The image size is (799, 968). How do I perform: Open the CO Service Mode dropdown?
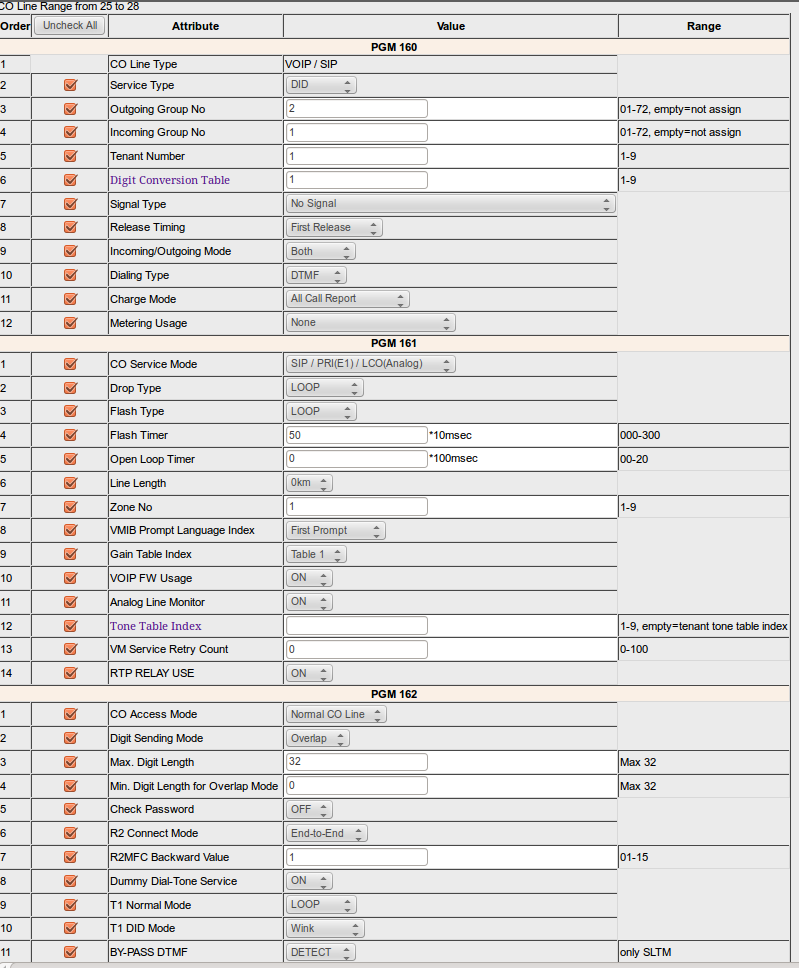coord(370,364)
